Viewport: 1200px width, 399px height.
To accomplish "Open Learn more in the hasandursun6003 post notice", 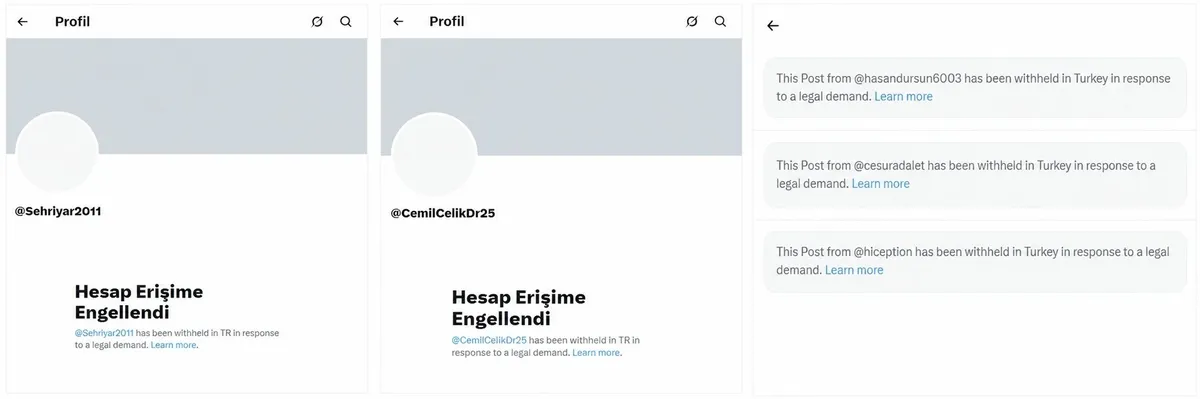I will (903, 97).
